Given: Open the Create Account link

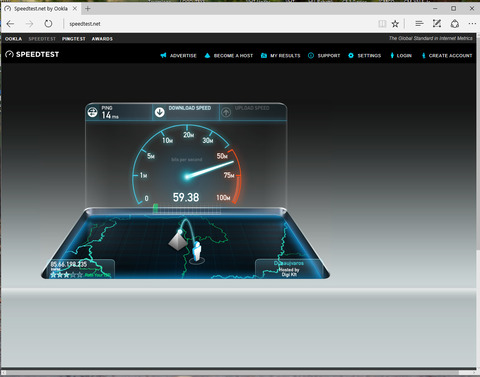Looking at the screenshot, I should (x=450, y=56).
